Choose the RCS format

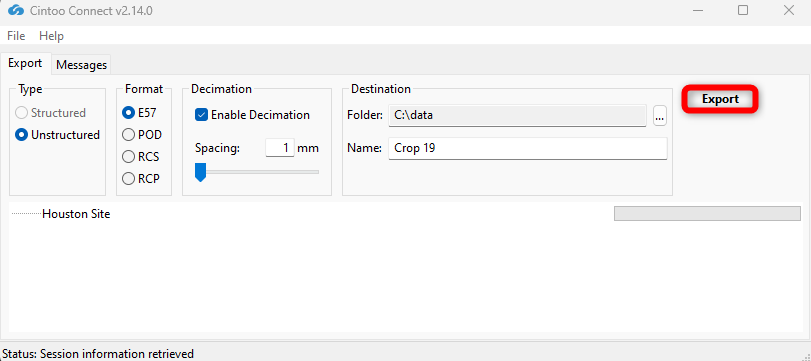click(x=141, y=157)
